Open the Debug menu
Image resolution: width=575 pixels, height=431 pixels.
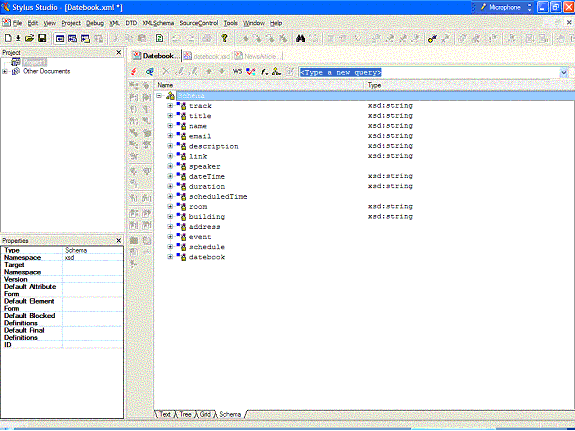95,23
